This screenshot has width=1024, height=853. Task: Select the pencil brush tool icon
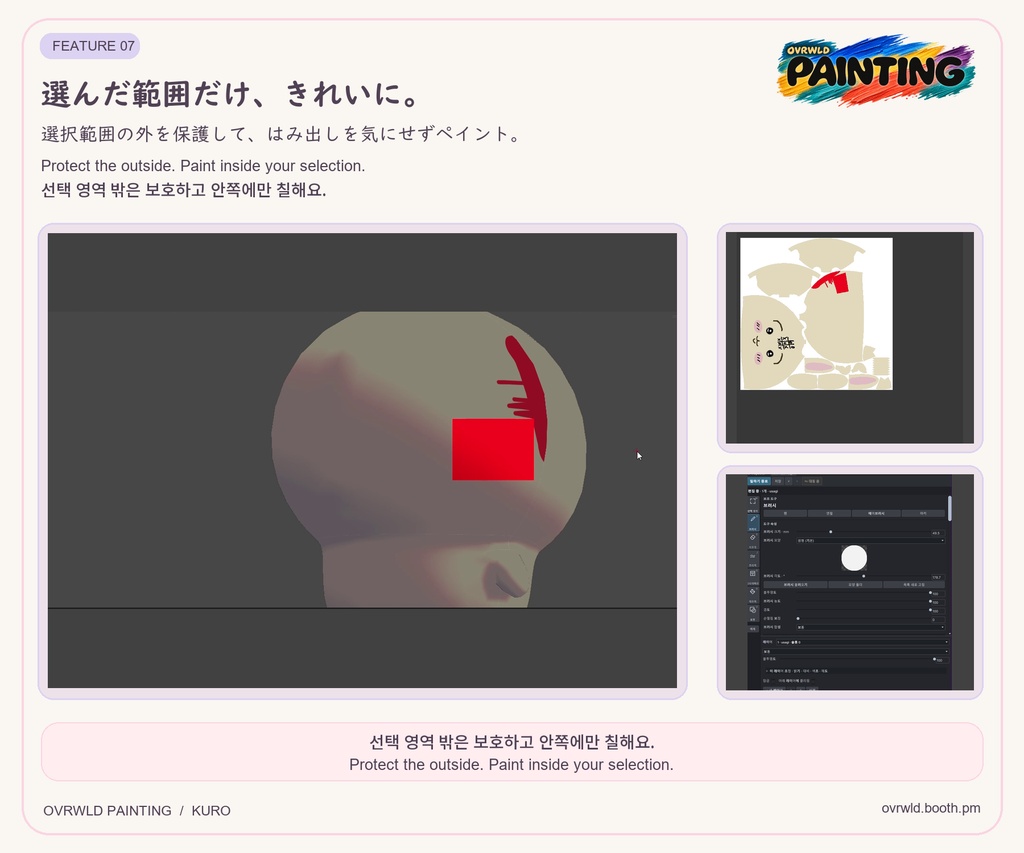tap(753, 519)
